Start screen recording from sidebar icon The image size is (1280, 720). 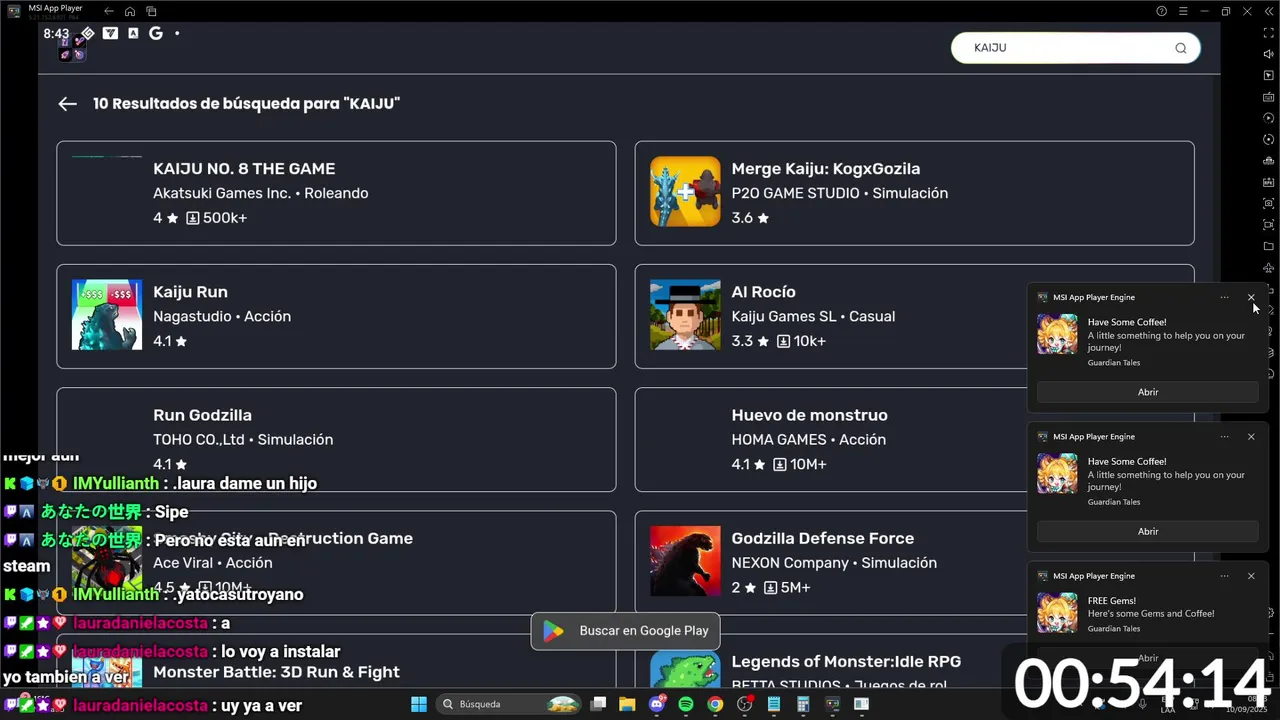click(1269, 225)
